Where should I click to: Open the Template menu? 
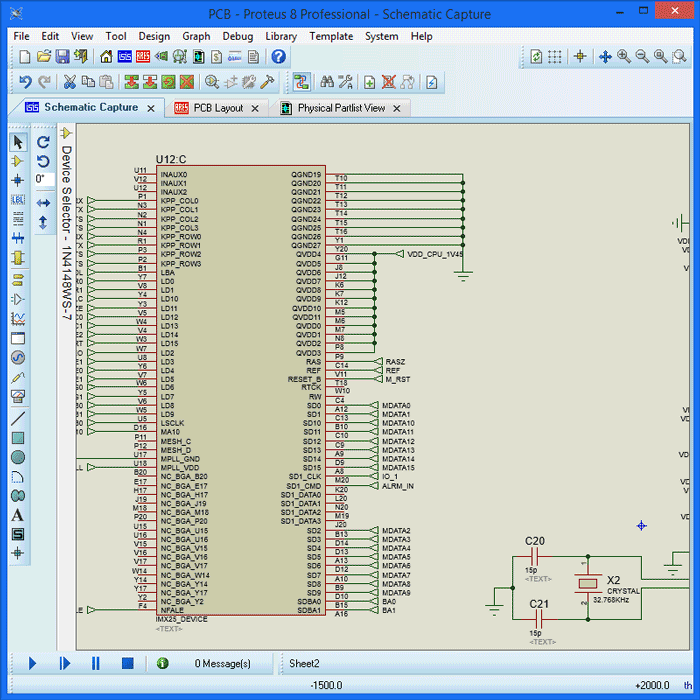(x=331, y=36)
